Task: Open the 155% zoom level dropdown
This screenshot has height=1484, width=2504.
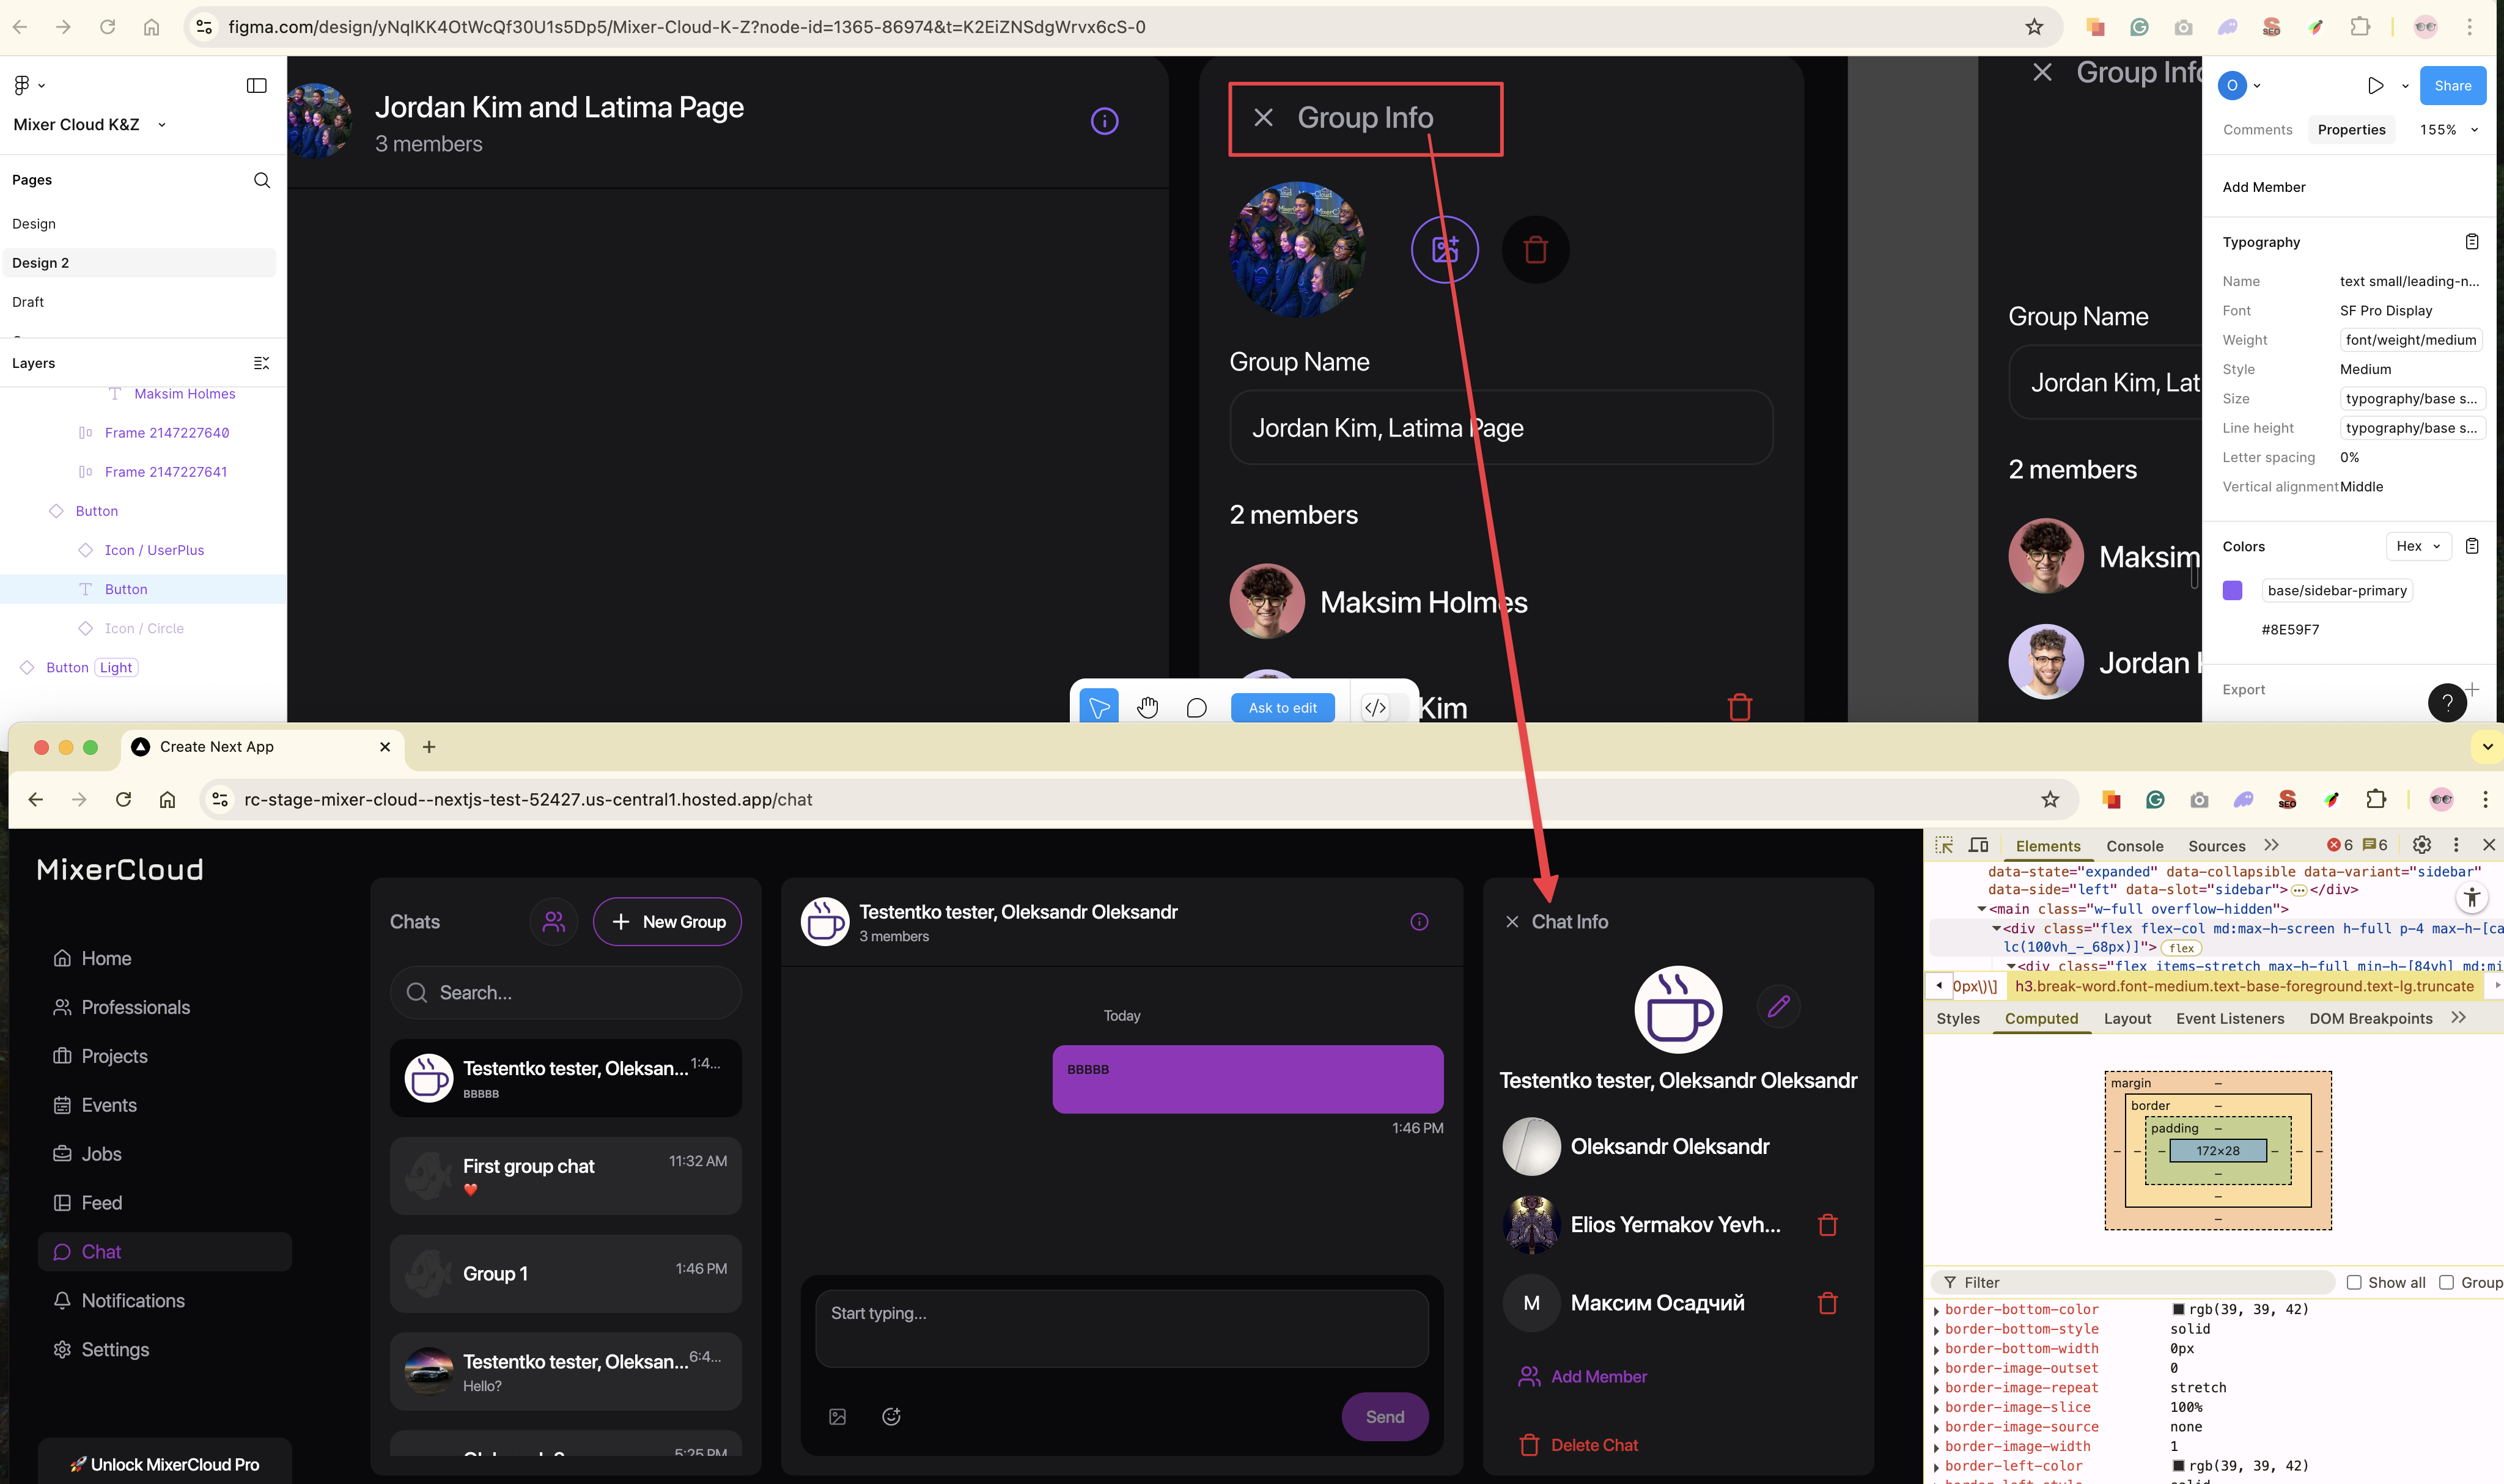Action: pos(2448,130)
